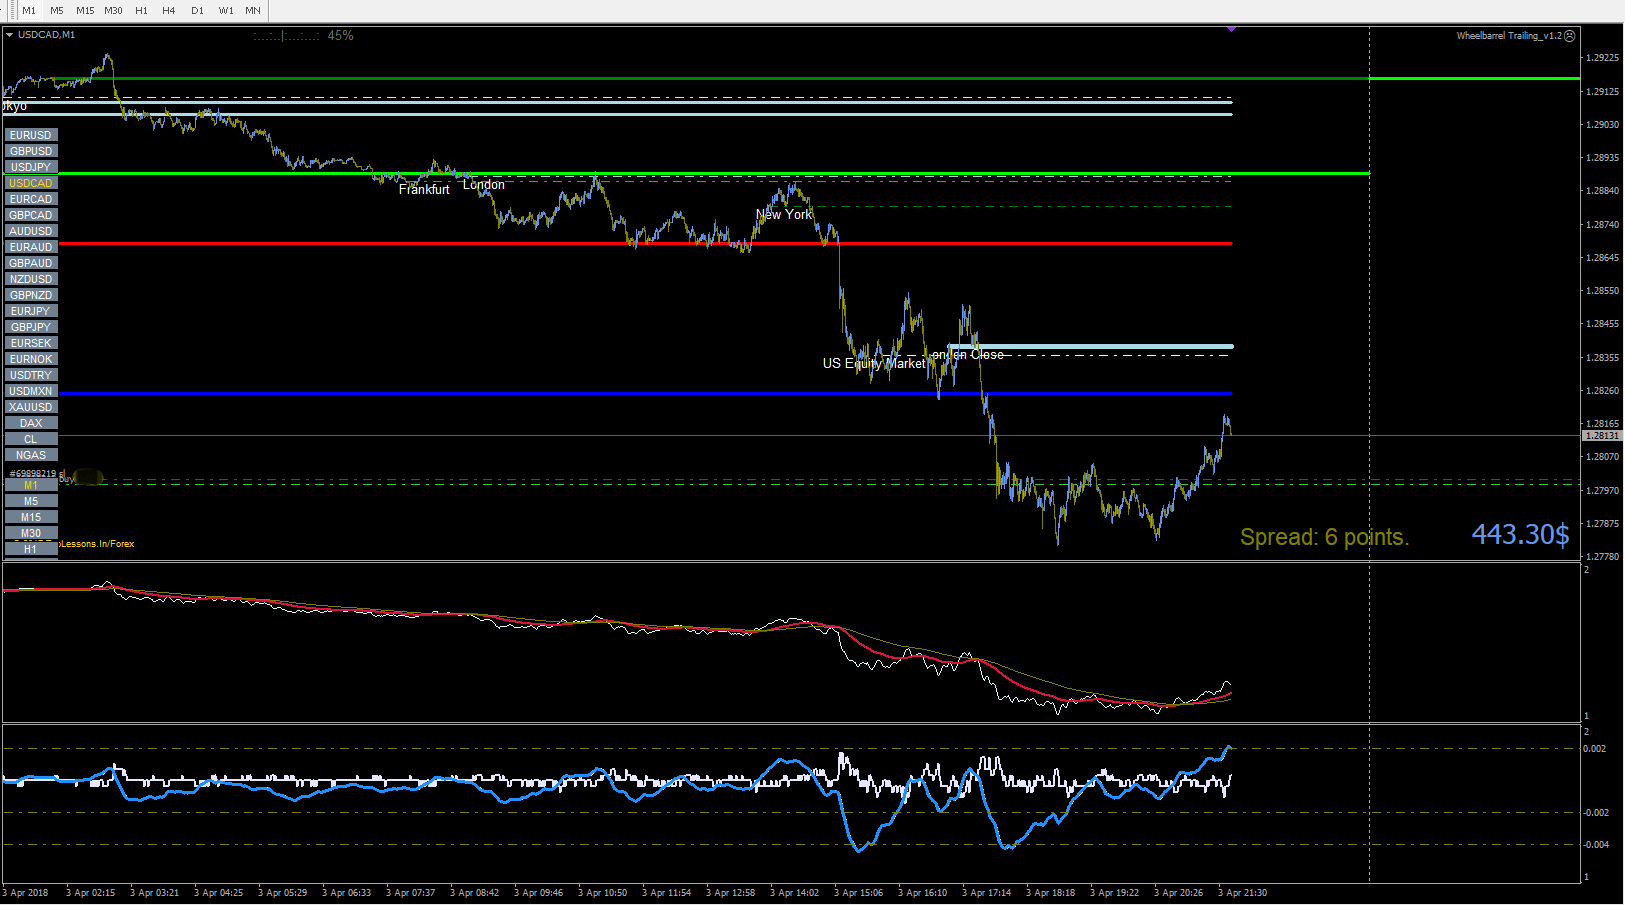
Task: Click the Wheelbarrel Trailing_v1.2 expert label
Action: coord(1509,36)
